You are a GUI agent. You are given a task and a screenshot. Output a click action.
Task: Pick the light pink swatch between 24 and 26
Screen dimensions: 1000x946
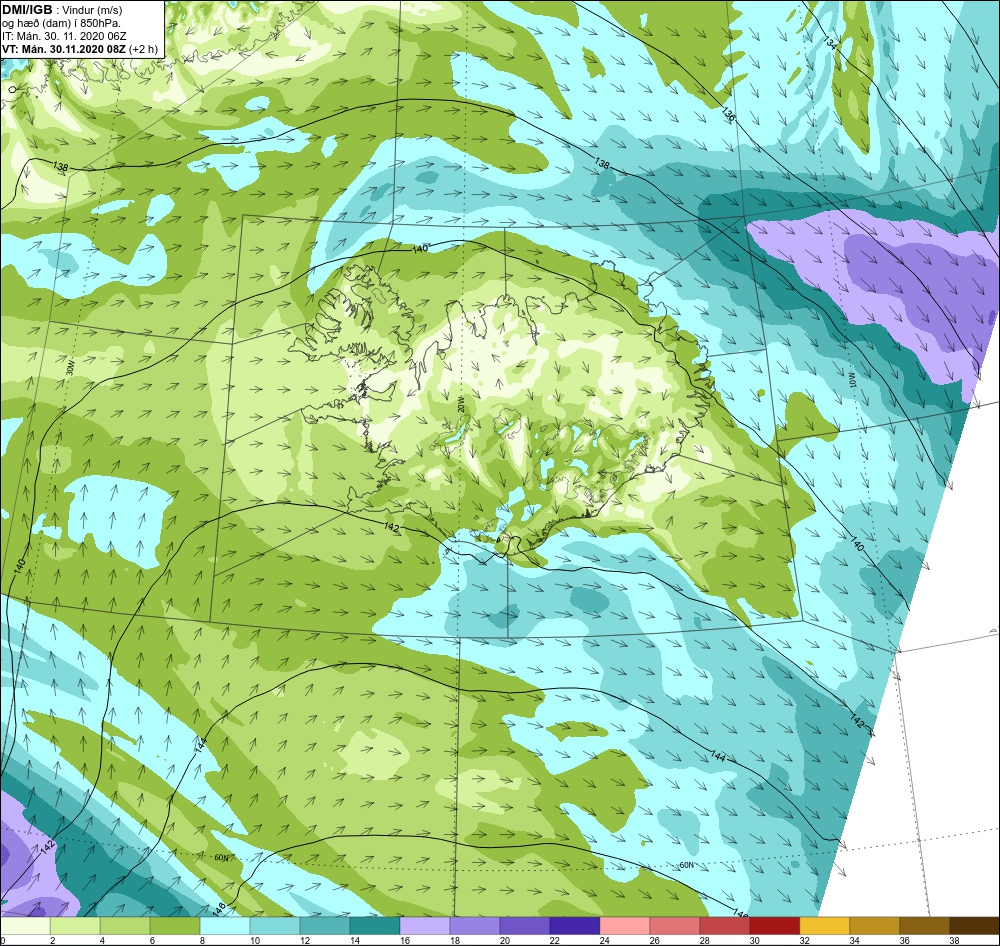pyautogui.click(x=625, y=926)
